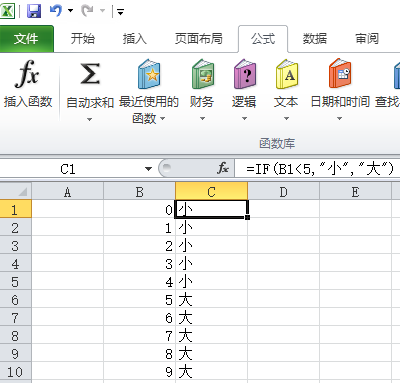This screenshot has width=400, height=383.
Task: Open the Redo history dropdown arrow
Action: pos(102,11)
